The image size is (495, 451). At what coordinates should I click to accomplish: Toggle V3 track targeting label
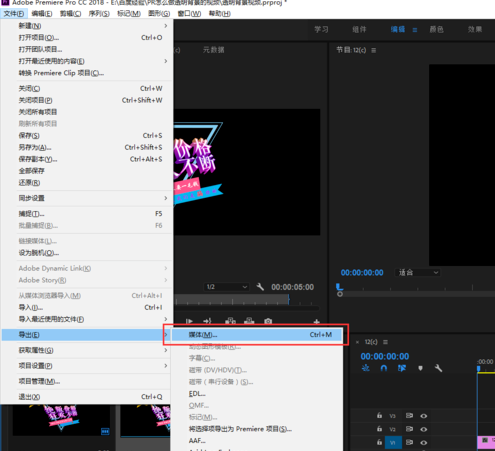click(393, 416)
